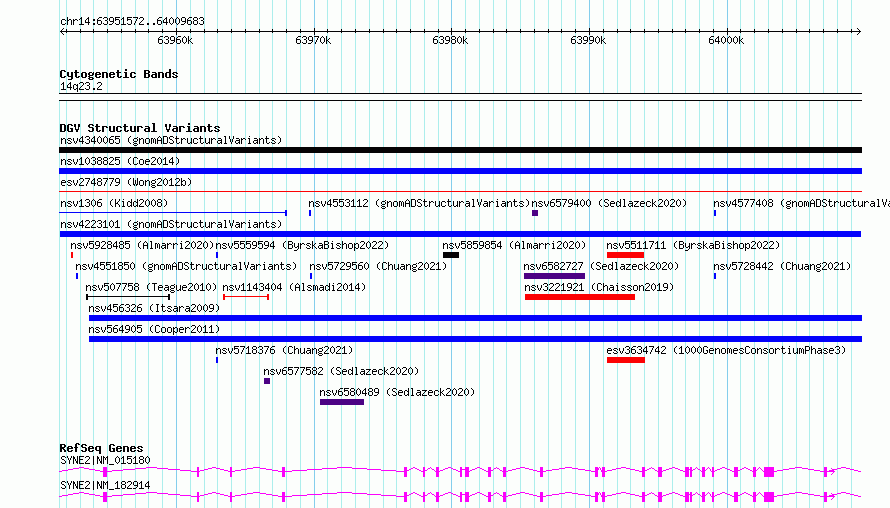Open nsv4551850 gnomADStructuralVariants label

click(x=186, y=266)
